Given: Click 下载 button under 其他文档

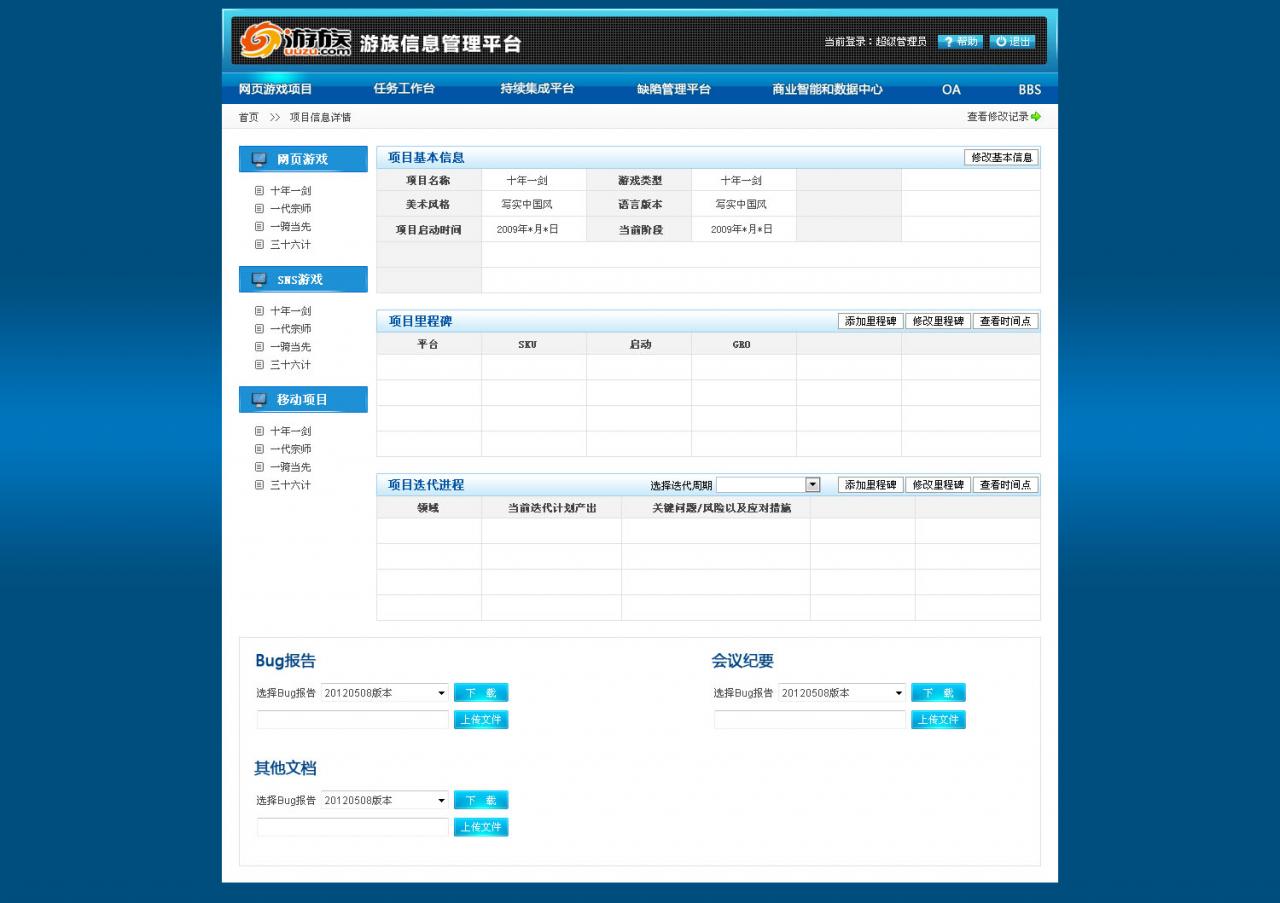Looking at the screenshot, I should [x=481, y=800].
